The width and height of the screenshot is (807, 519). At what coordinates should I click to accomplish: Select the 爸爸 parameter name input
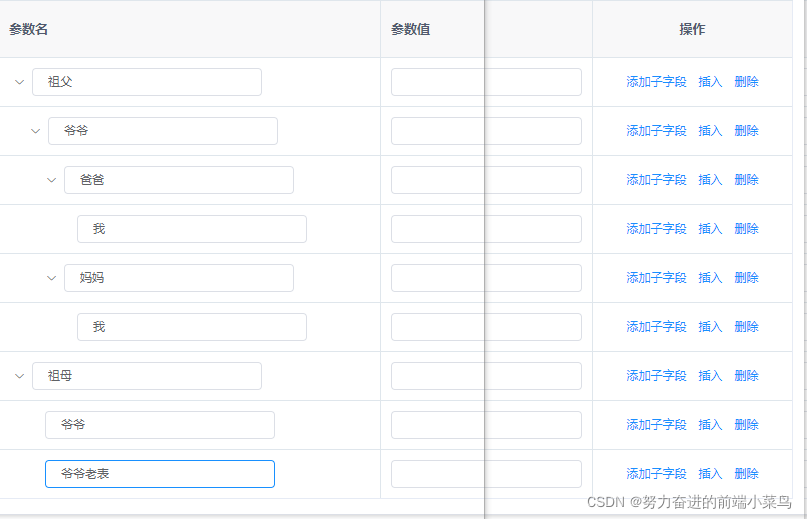point(179,180)
